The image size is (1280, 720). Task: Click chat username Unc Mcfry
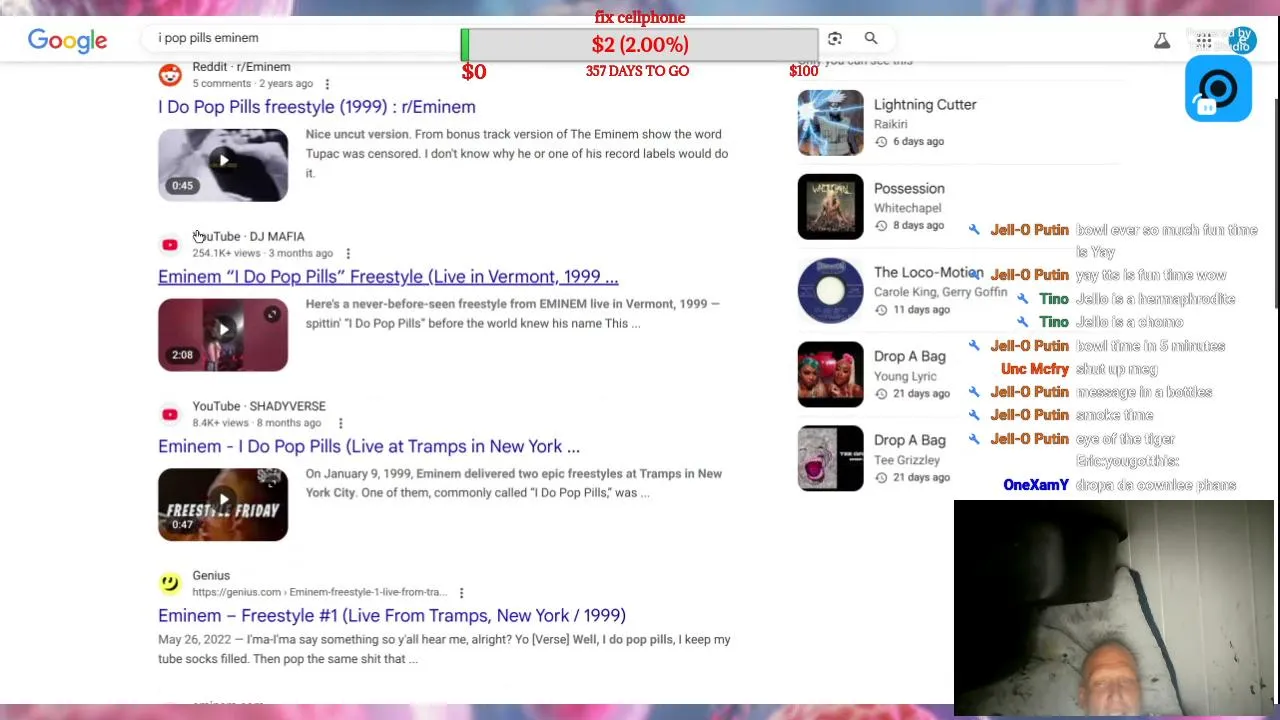coord(1035,369)
